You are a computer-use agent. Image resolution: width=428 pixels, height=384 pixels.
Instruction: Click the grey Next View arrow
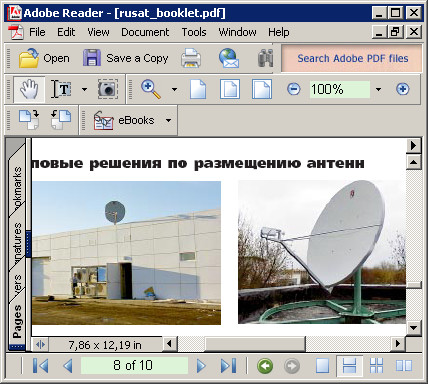(x=292, y=366)
